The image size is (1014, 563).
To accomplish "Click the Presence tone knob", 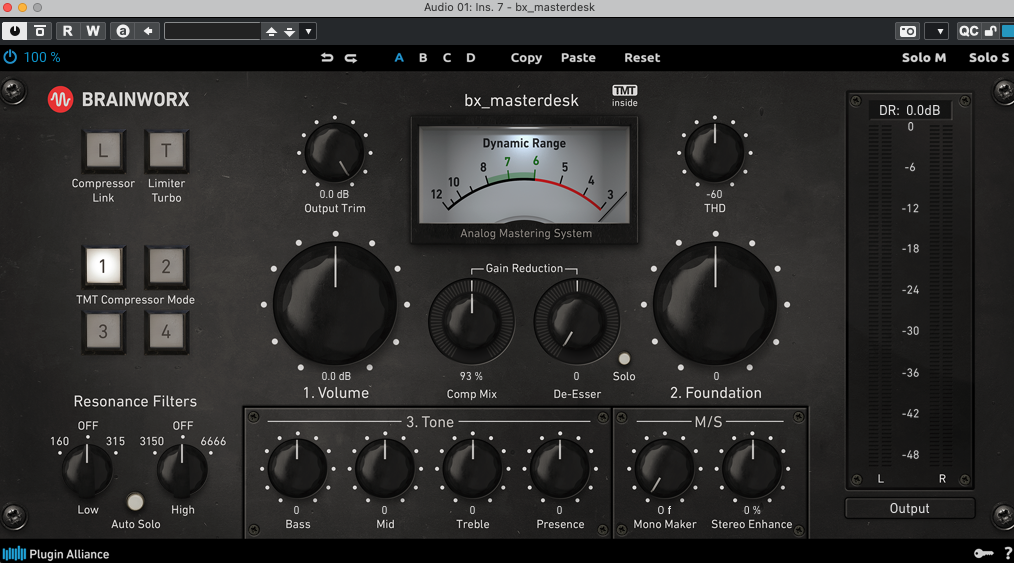I will coord(560,469).
